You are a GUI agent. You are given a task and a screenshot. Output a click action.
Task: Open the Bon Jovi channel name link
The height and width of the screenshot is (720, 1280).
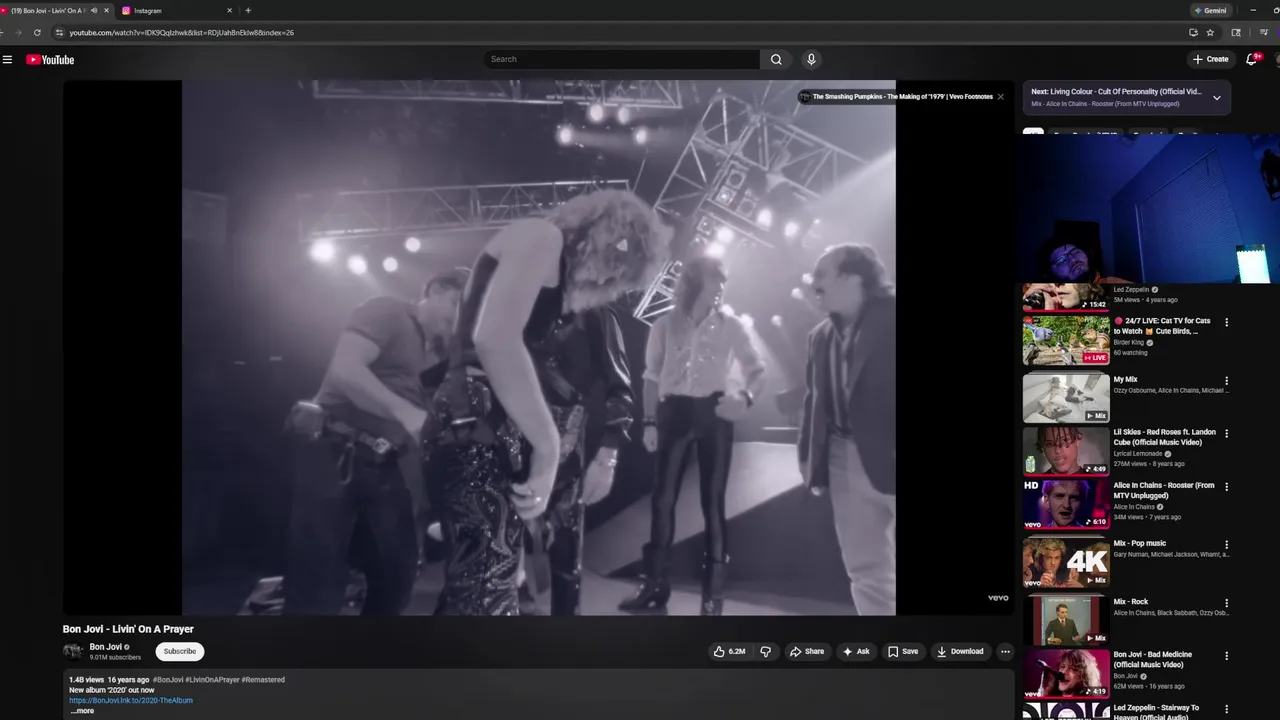tap(106, 647)
